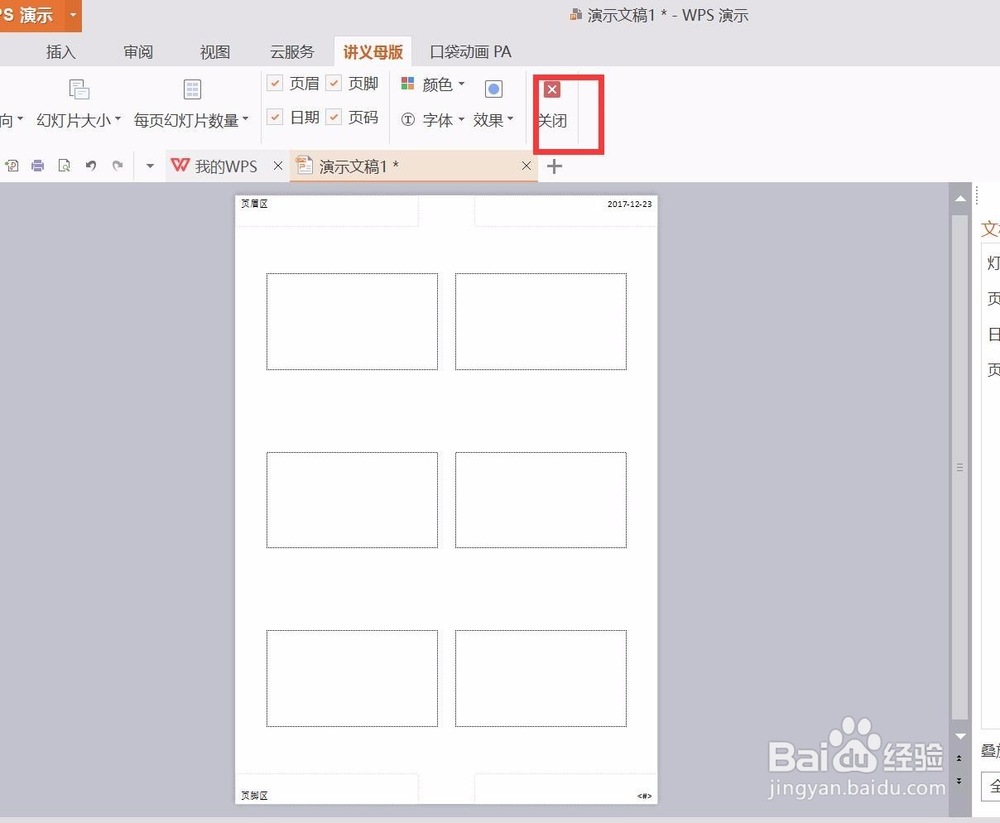Screen dimensions: 1000x823
Task: Click the side panel drag handle dots
Action: click(x=976, y=196)
